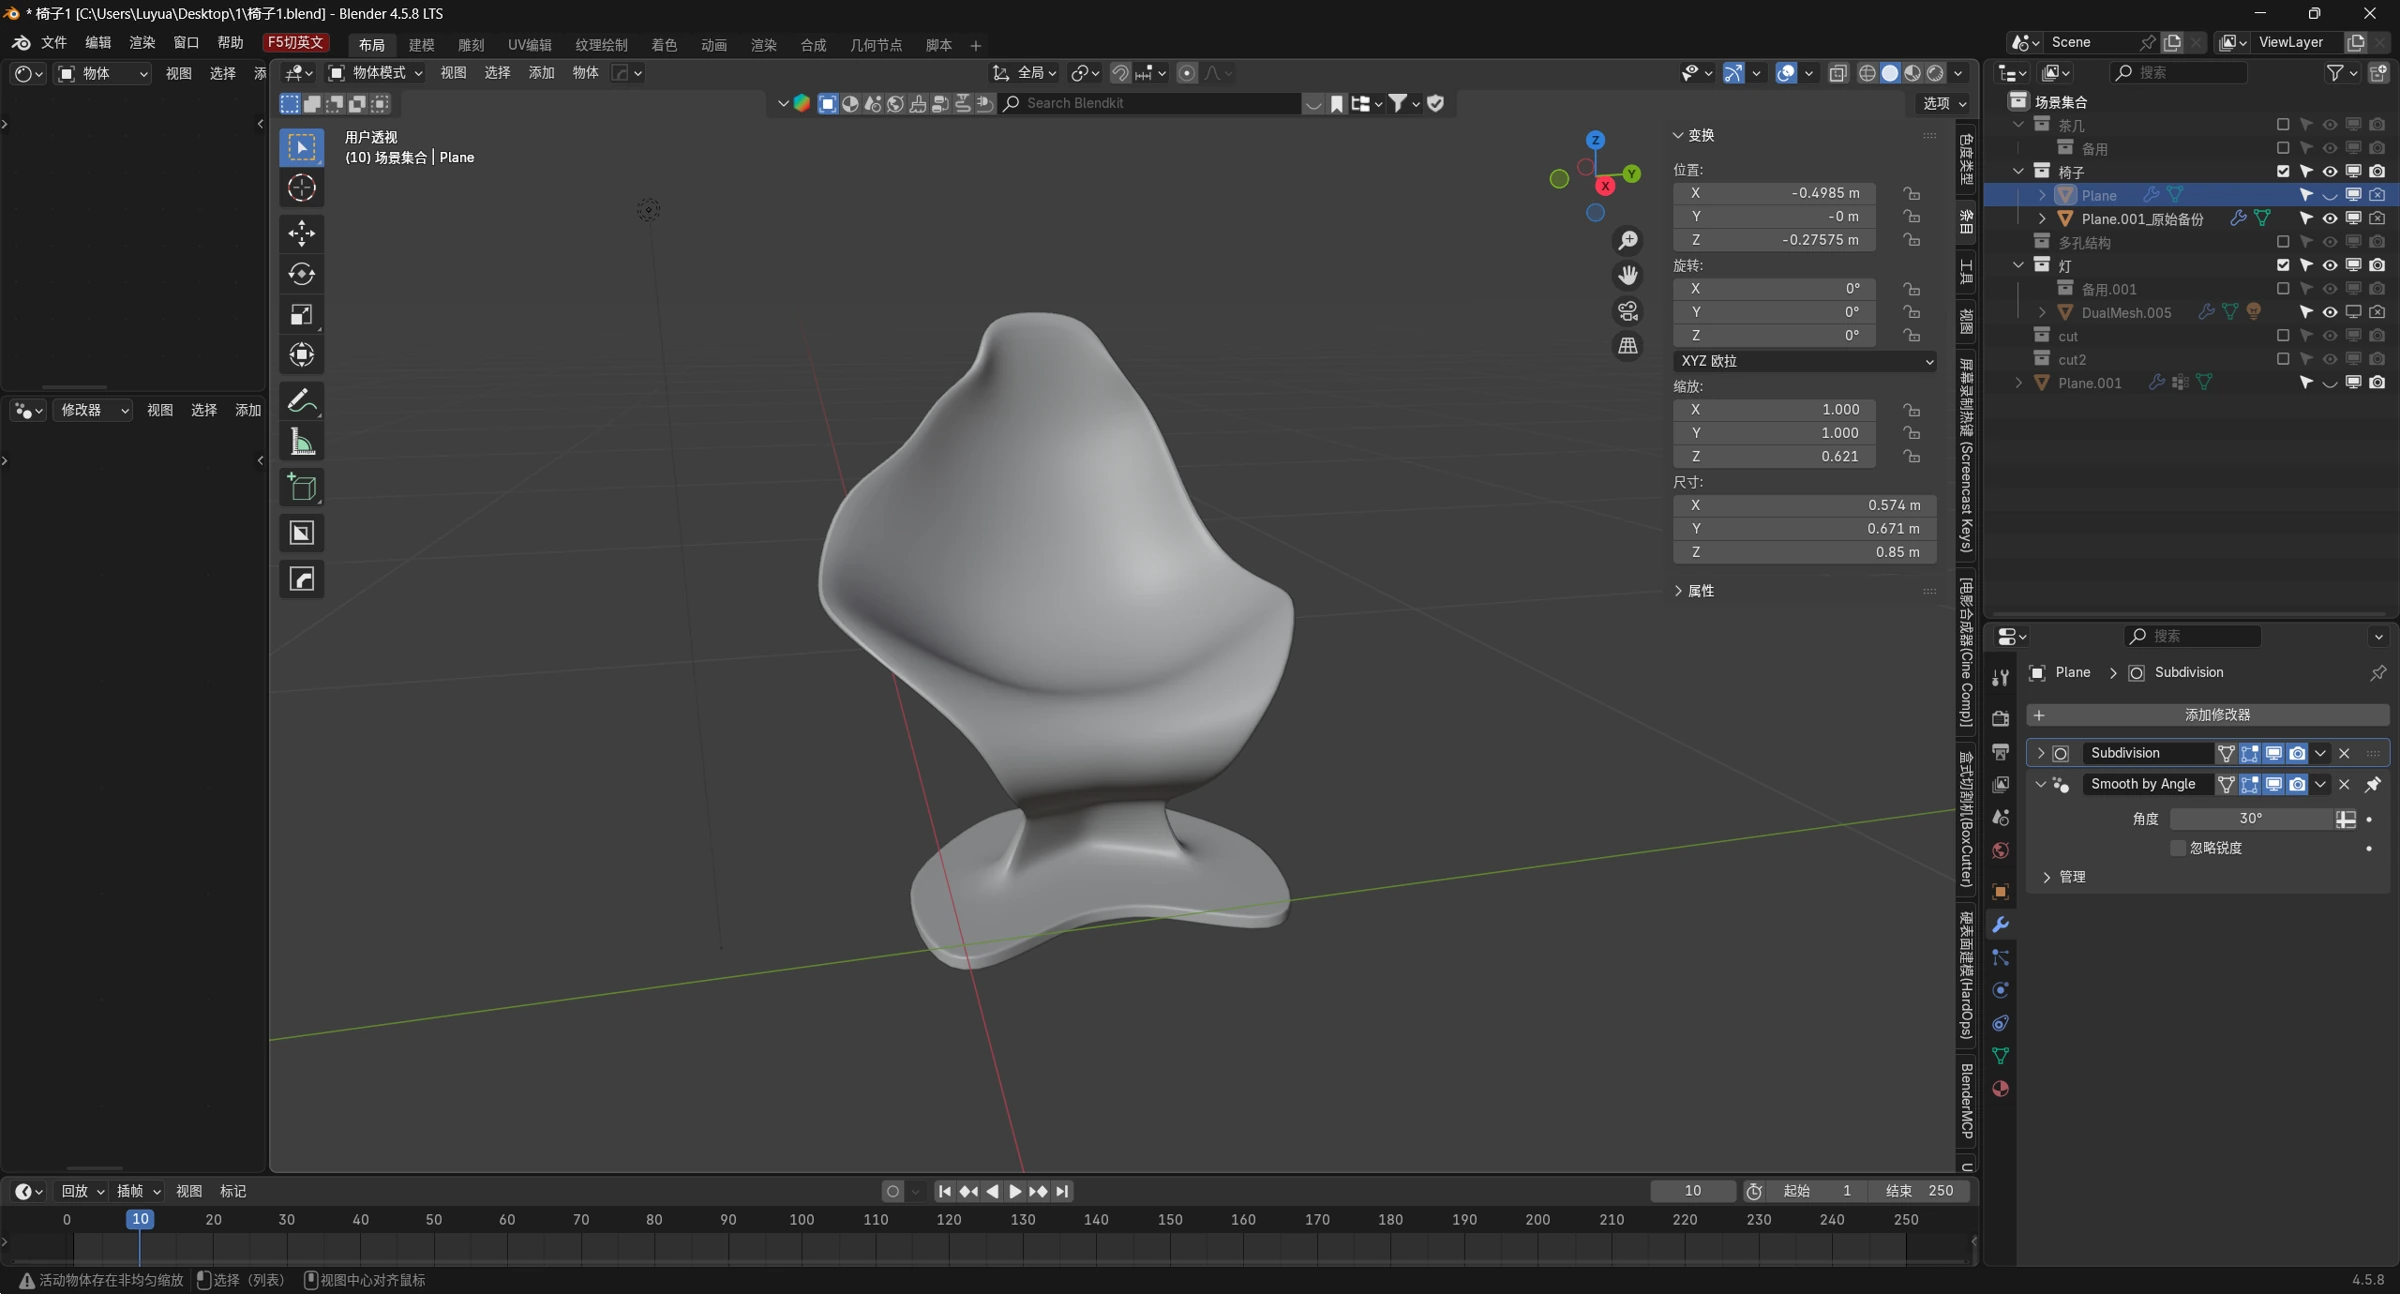Screen dimensions: 2400x1294
Task: Activate the Move tool
Action: [301, 233]
